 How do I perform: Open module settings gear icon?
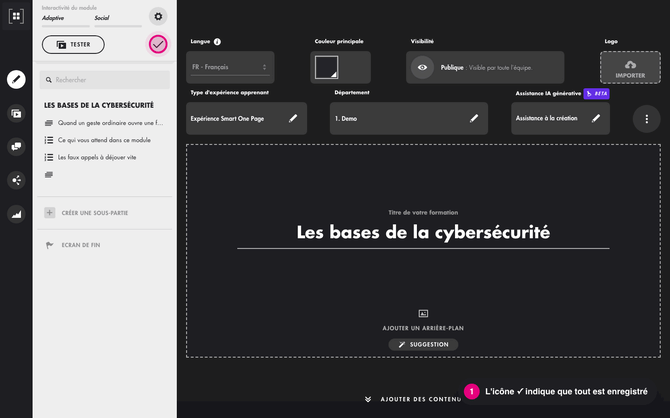coord(158,17)
